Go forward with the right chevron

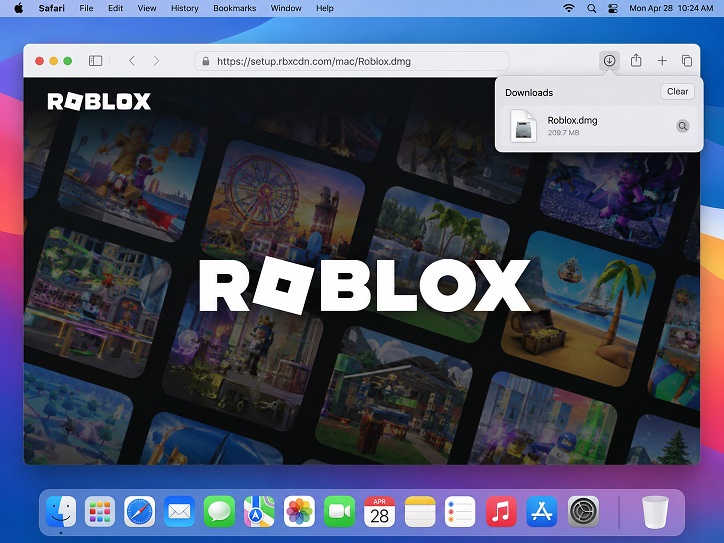(x=157, y=60)
